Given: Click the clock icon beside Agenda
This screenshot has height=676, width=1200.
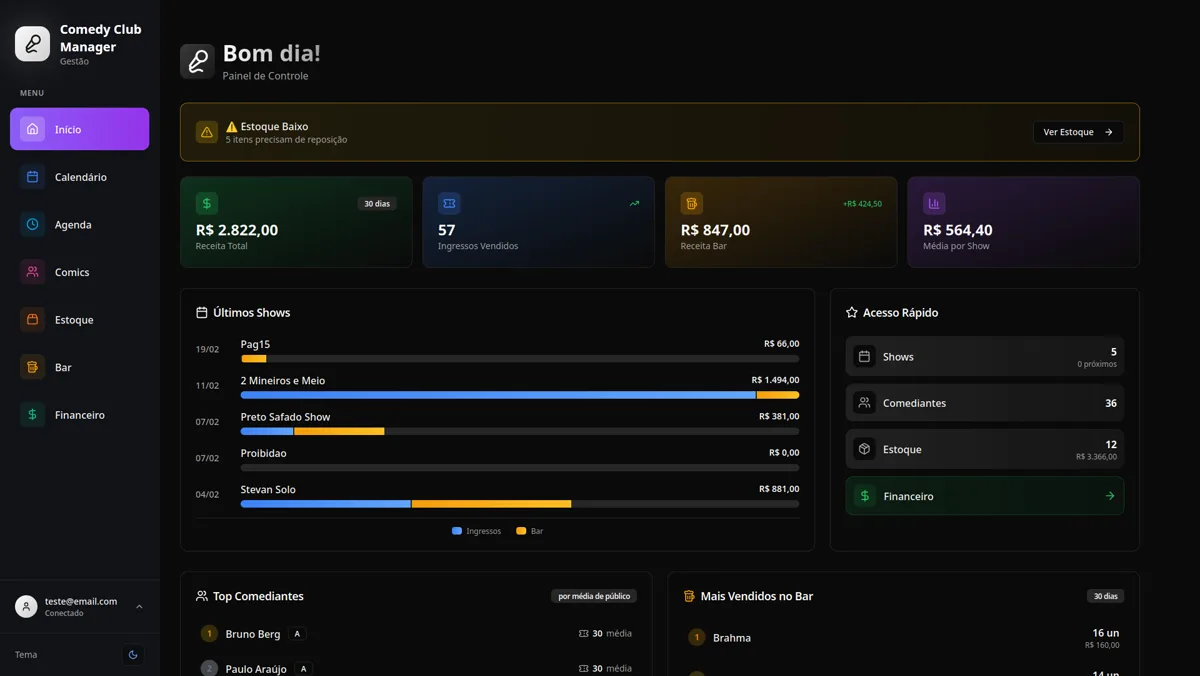Looking at the screenshot, I should [32, 224].
